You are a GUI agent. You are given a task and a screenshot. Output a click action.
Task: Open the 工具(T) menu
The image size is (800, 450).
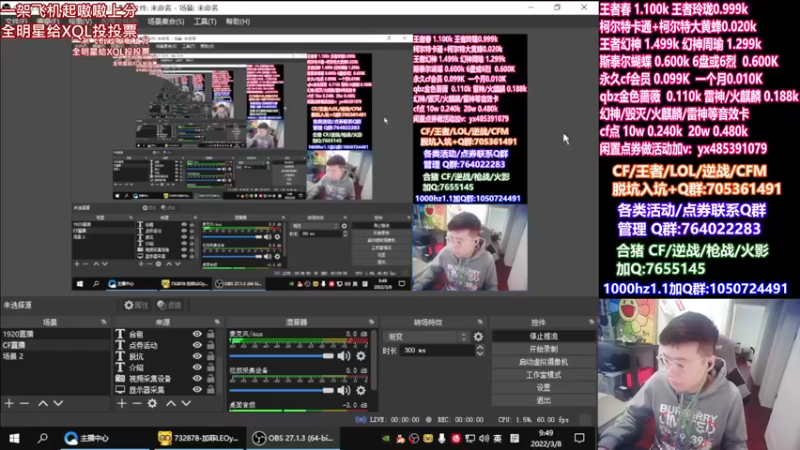[x=205, y=21]
